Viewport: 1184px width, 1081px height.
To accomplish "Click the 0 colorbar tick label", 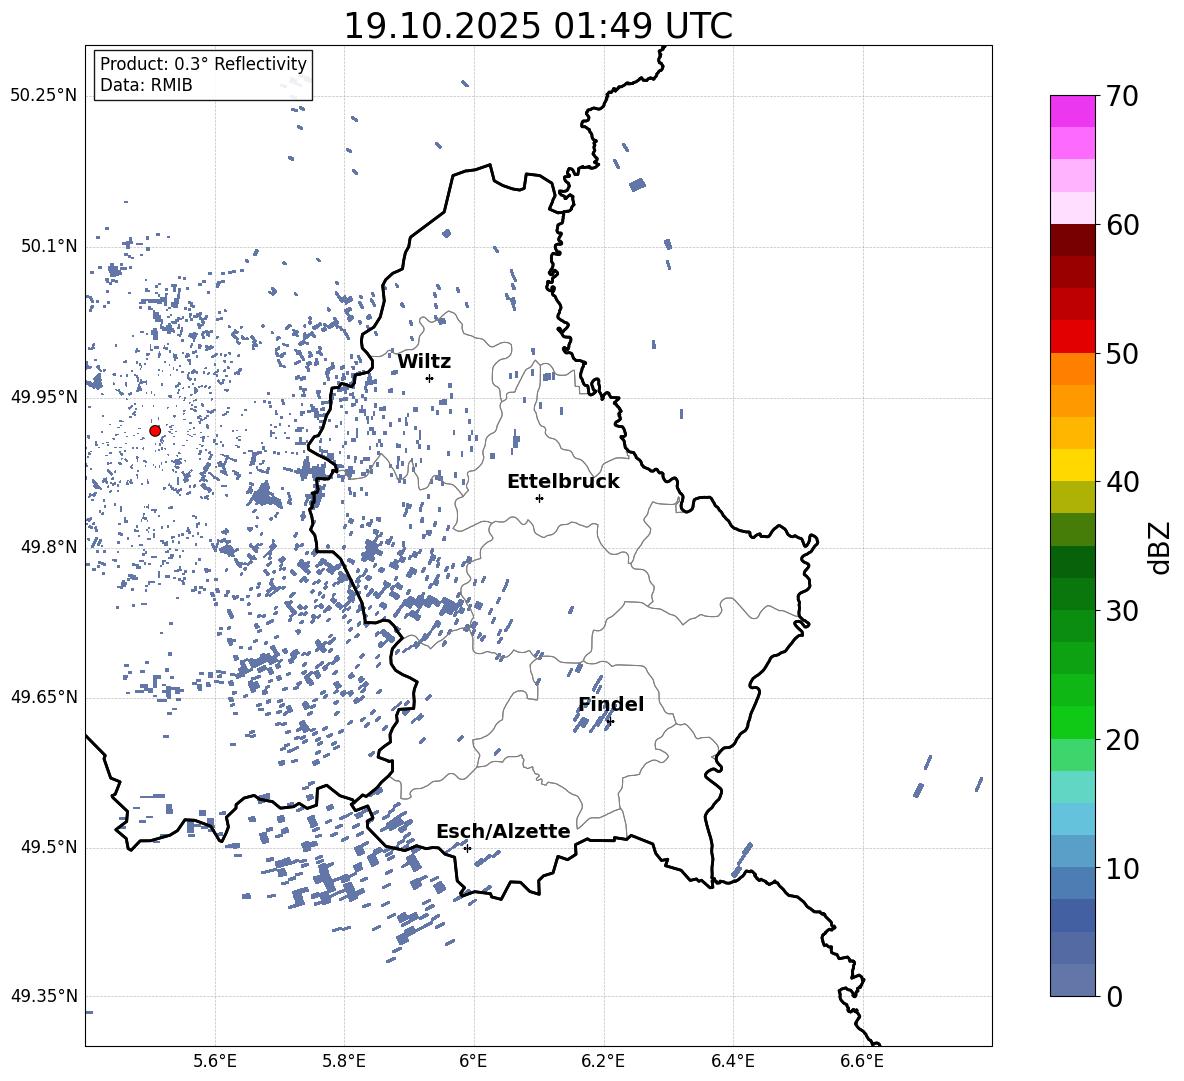I will 1114,996.
